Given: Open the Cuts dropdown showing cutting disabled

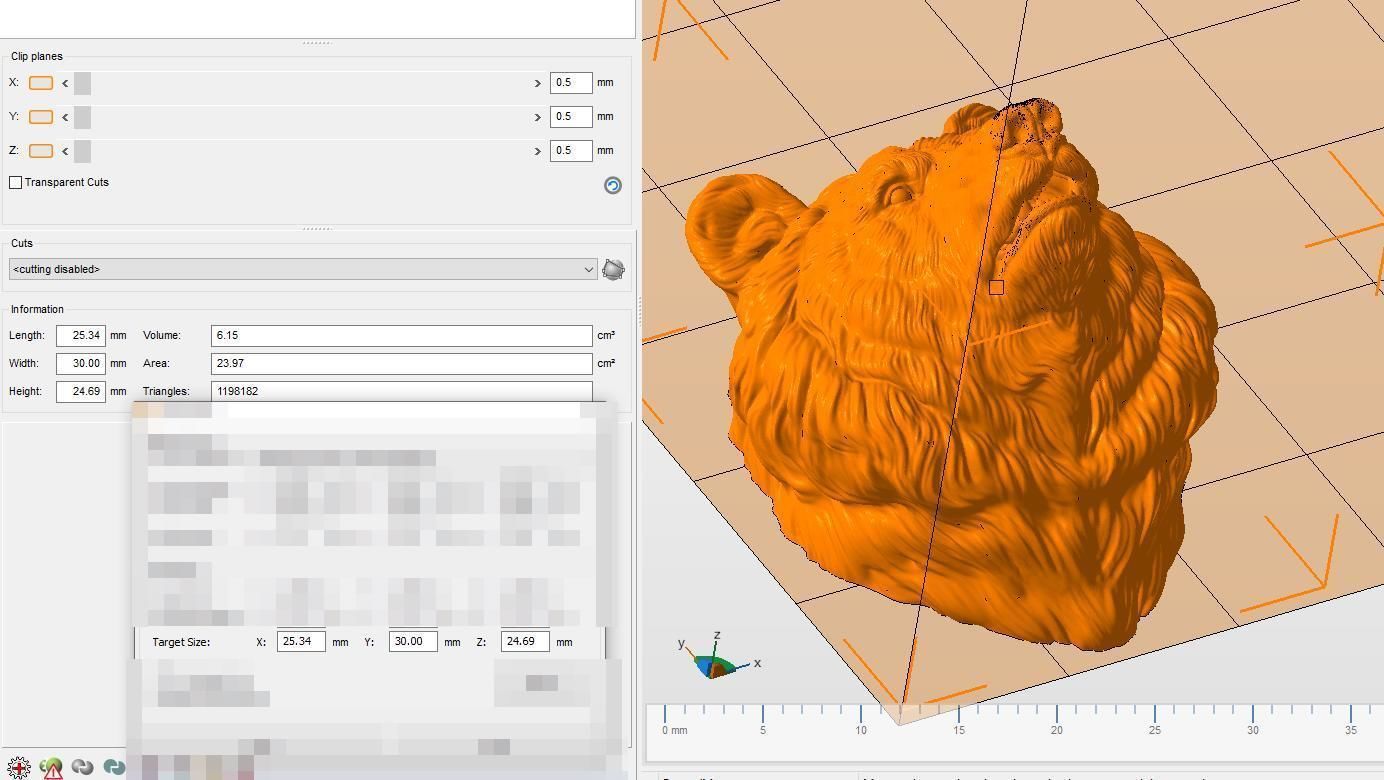Looking at the screenshot, I should [x=303, y=269].
